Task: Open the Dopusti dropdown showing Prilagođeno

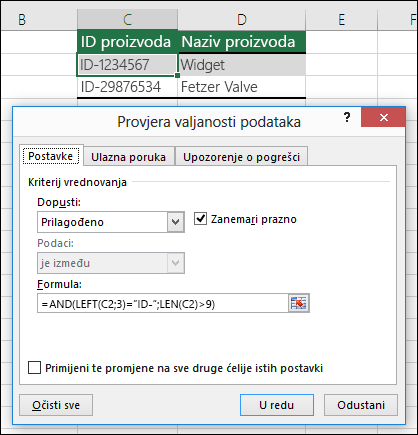Action: [x=111, y=222]
